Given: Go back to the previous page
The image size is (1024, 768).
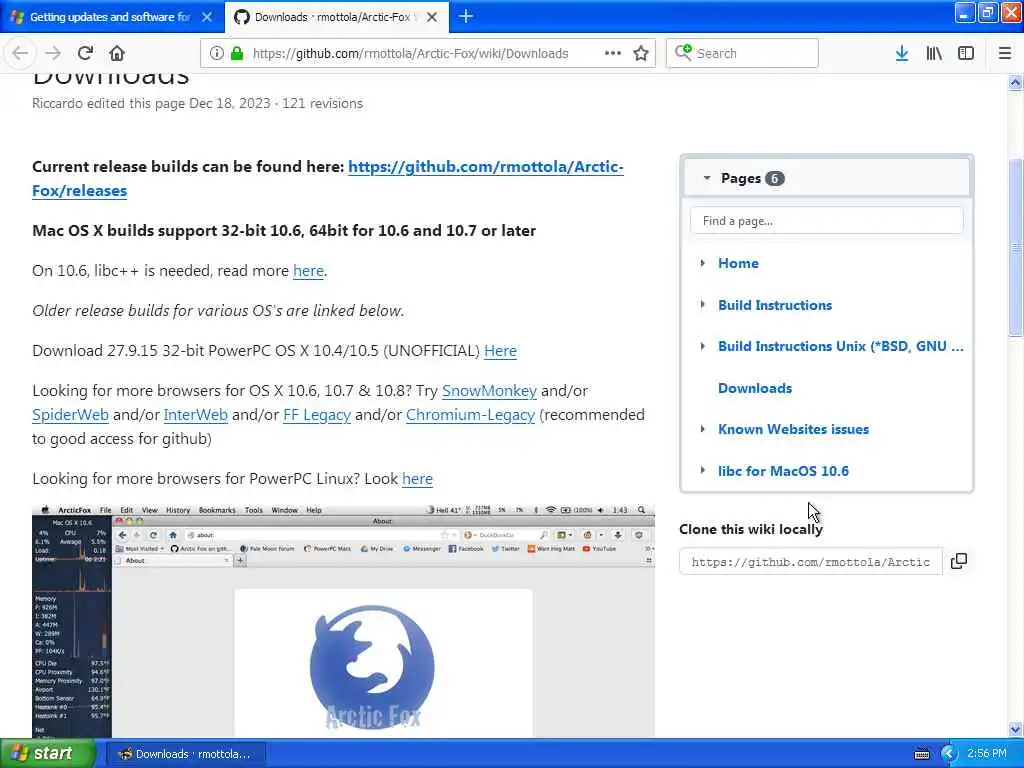Looking at the screenshot, I should click(20, 53).
